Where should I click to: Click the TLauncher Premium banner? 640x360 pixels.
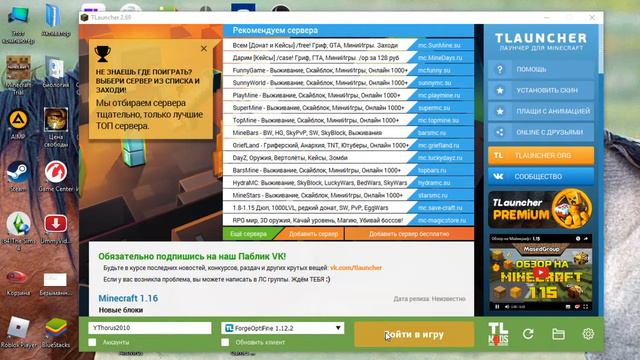(x=540, y=209)
